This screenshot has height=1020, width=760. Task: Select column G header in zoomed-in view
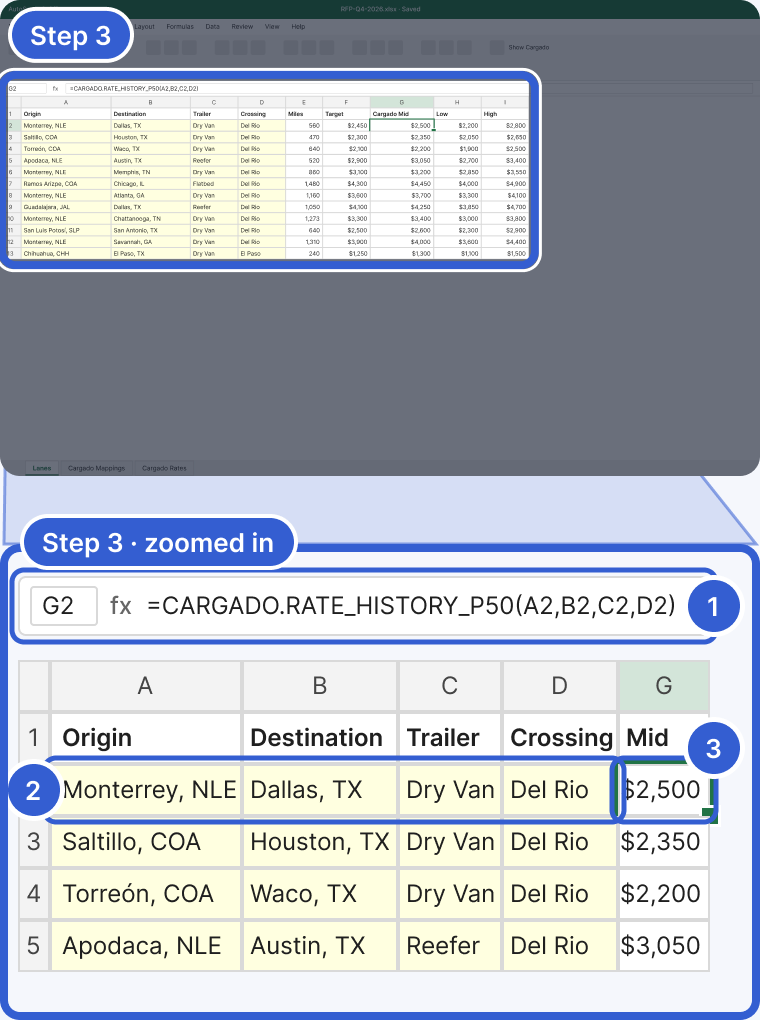click(664, 686)
